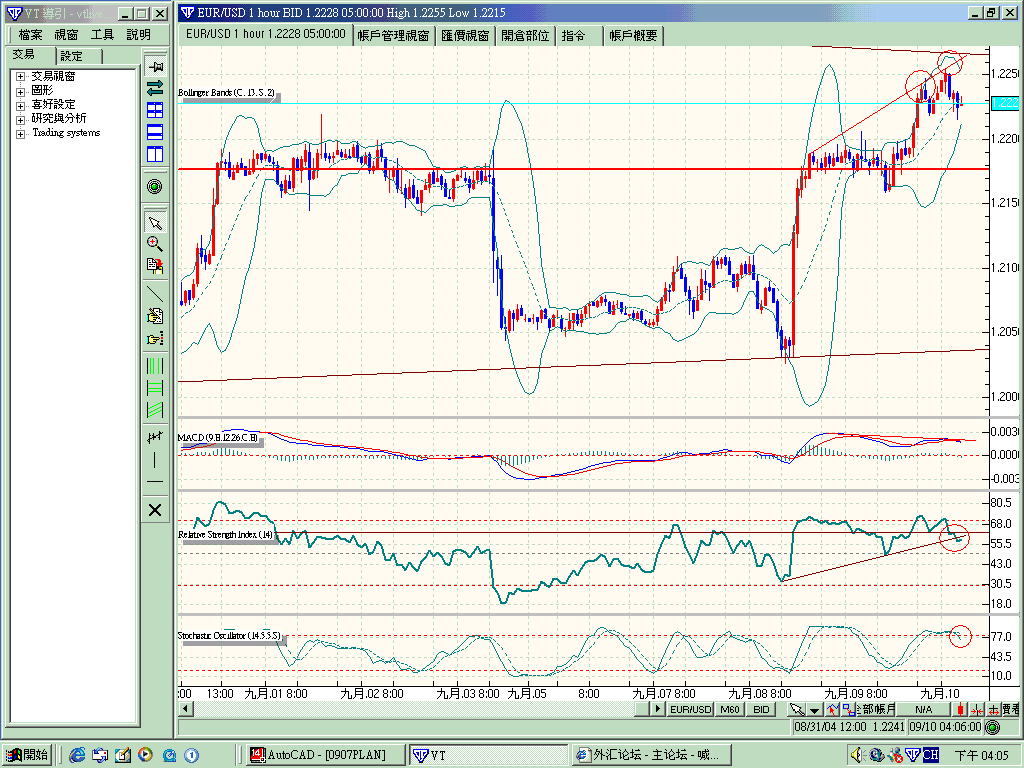This screenshot has width=1024, height=768.
Task: Select the arrow pointer tool in vertical toolbar
Action: (x=154, y=222)
